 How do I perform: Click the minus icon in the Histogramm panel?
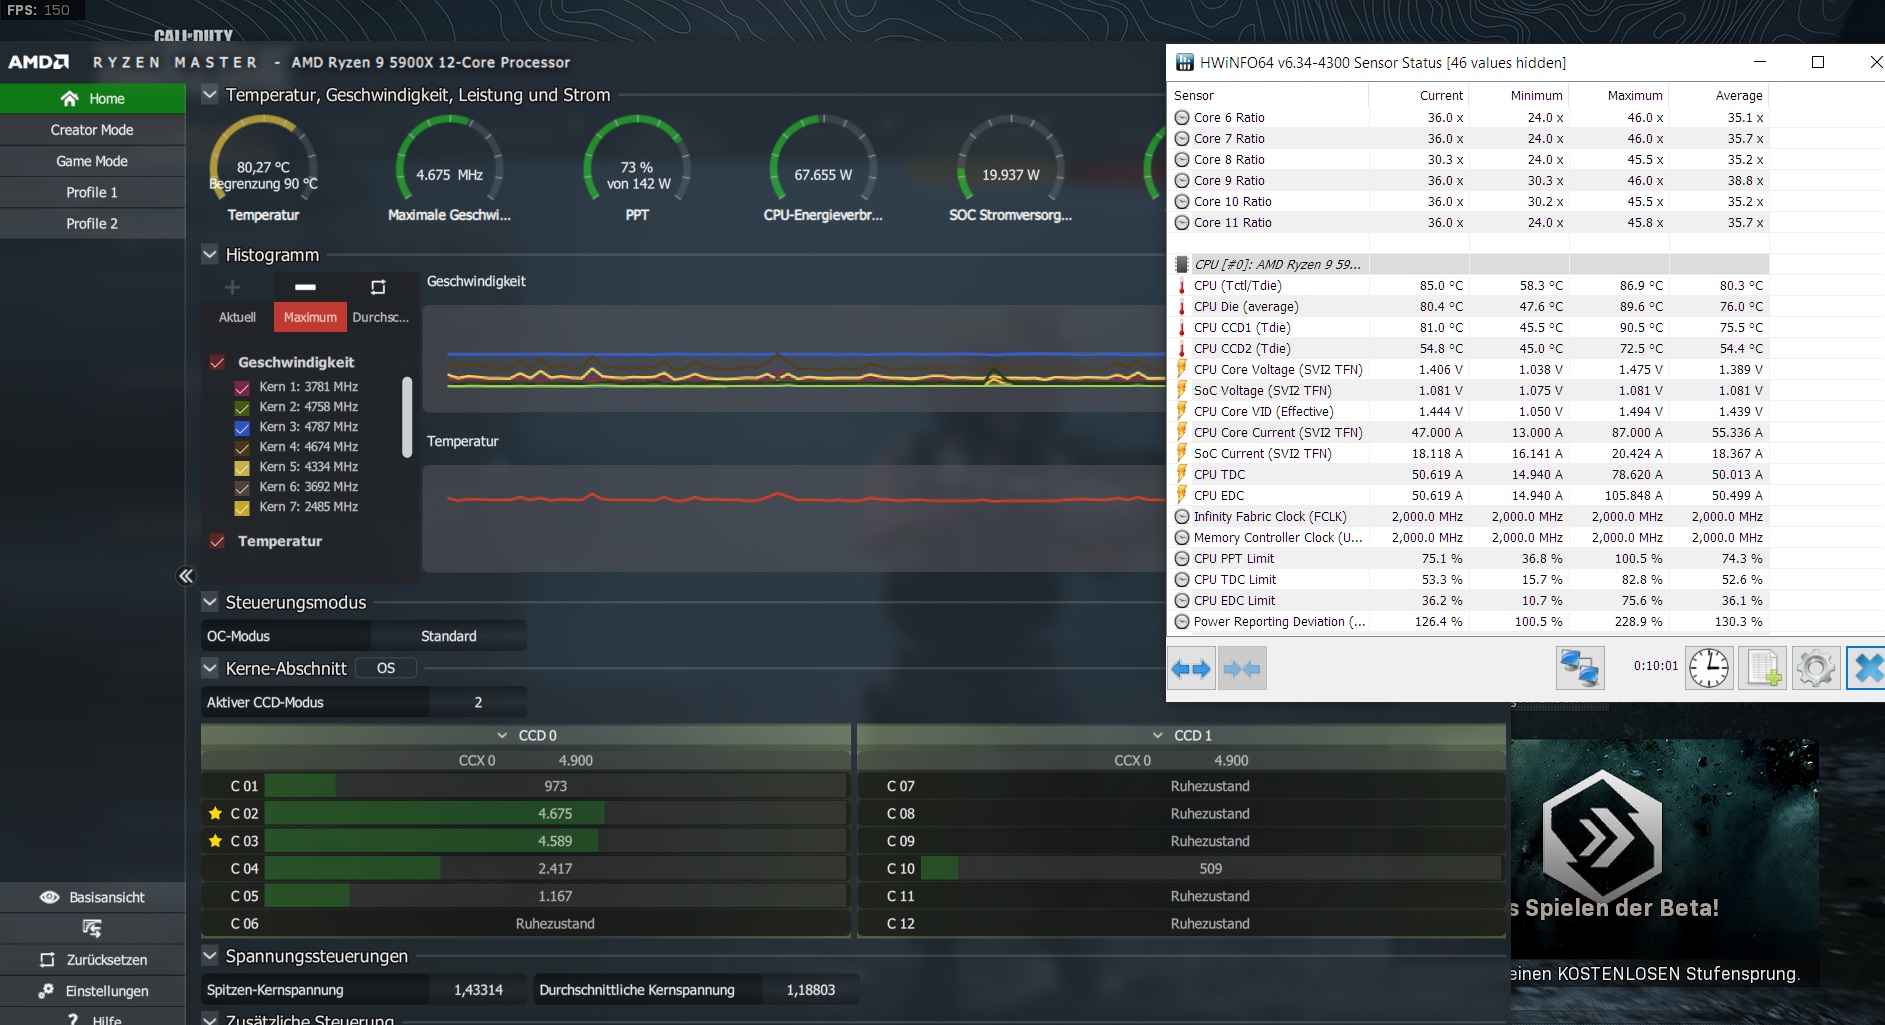(306, 287)
